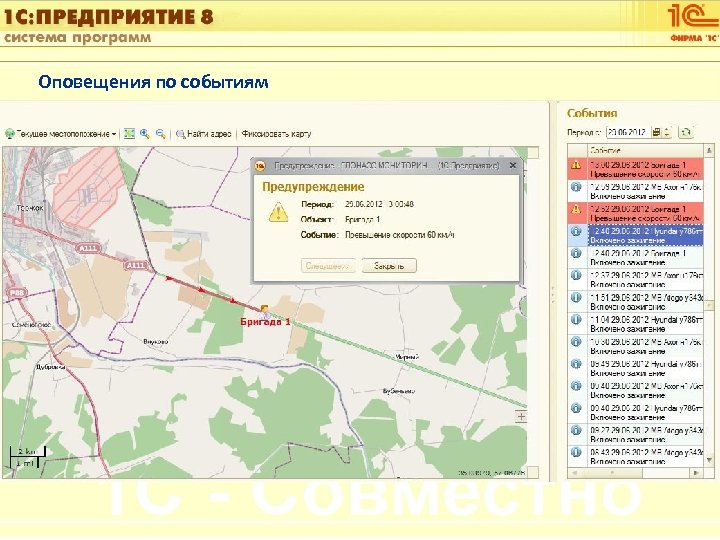
Task: Select the 09:40 MB Axor event row
Action: pos(635,389)
